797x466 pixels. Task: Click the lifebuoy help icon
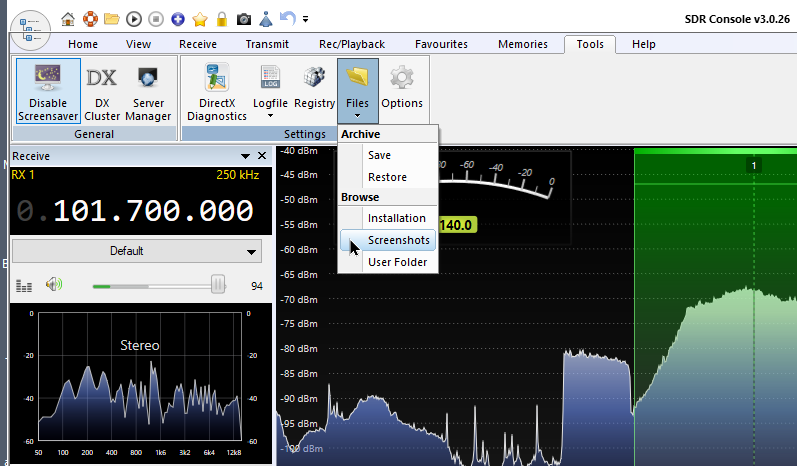pyautogui.click(x=90, y=18)
